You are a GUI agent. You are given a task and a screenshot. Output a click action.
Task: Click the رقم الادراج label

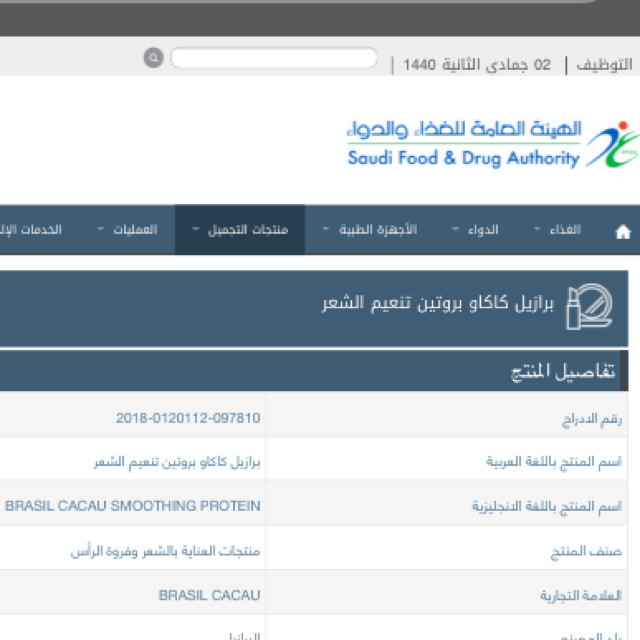point(592,420)
